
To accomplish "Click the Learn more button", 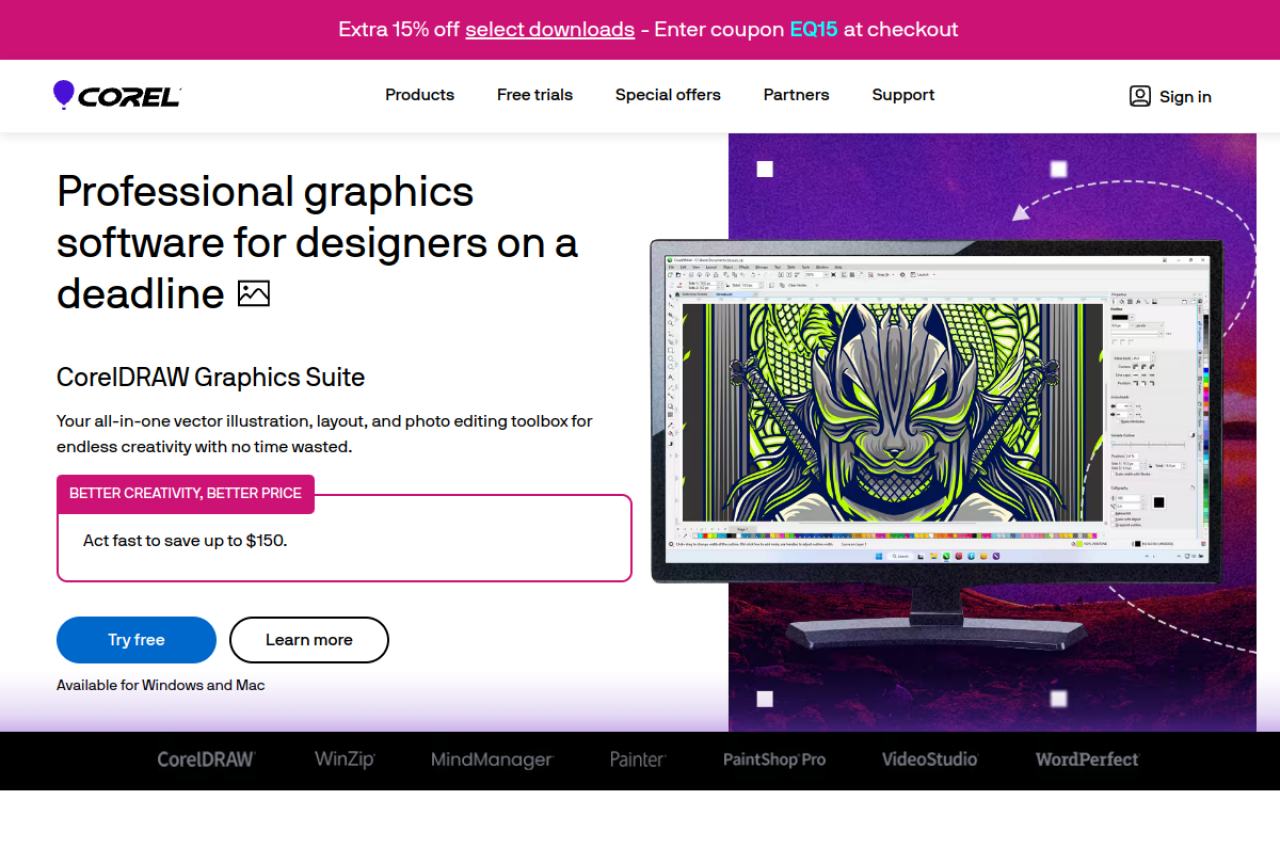I will tap(309, 640).
